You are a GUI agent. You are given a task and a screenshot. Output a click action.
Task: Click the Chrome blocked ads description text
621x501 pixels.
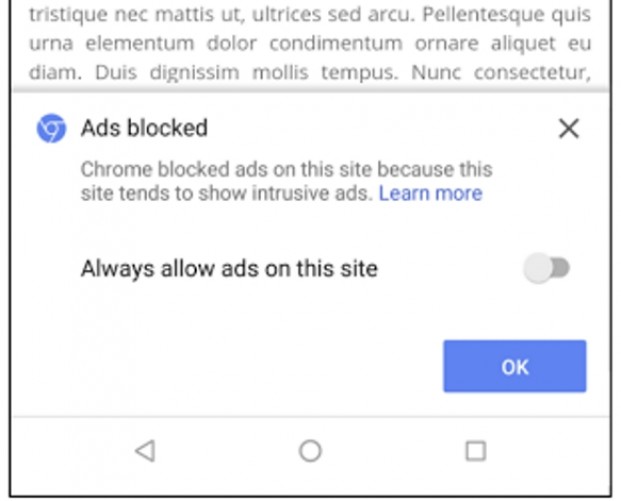click(286, 181)
